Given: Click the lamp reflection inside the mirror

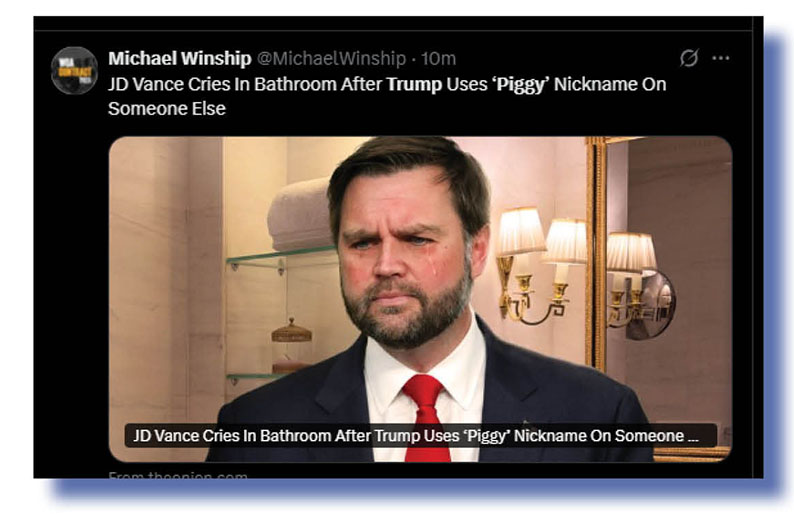Looking at the screenshot, I should [x=630, y=276].
